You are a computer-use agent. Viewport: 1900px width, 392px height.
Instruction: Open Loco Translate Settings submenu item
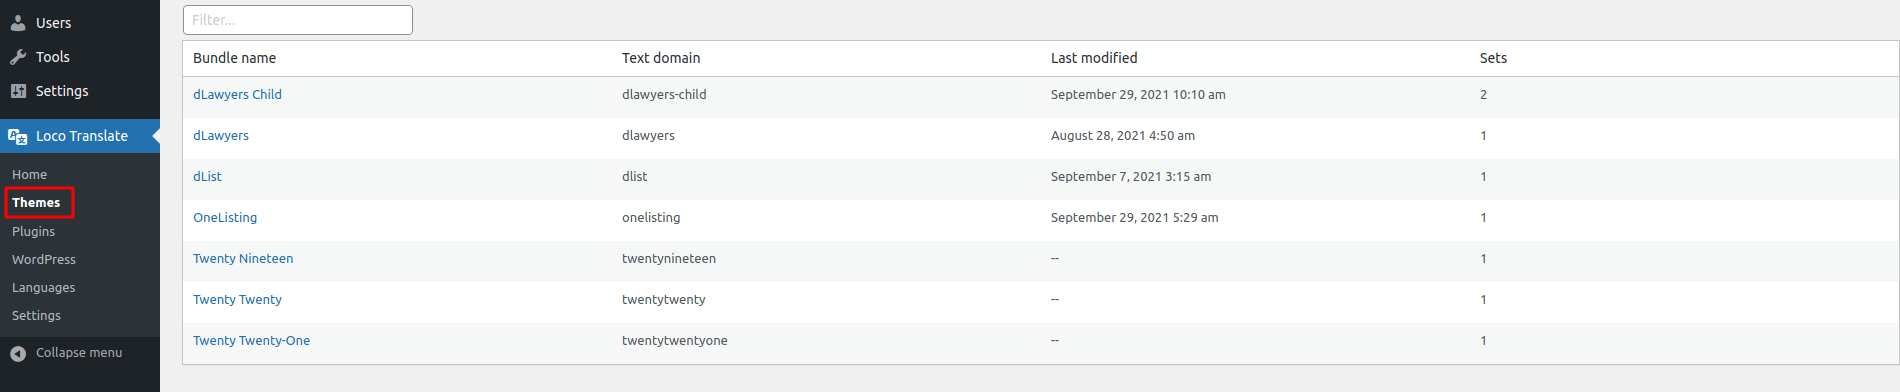[x=36, y=315]
